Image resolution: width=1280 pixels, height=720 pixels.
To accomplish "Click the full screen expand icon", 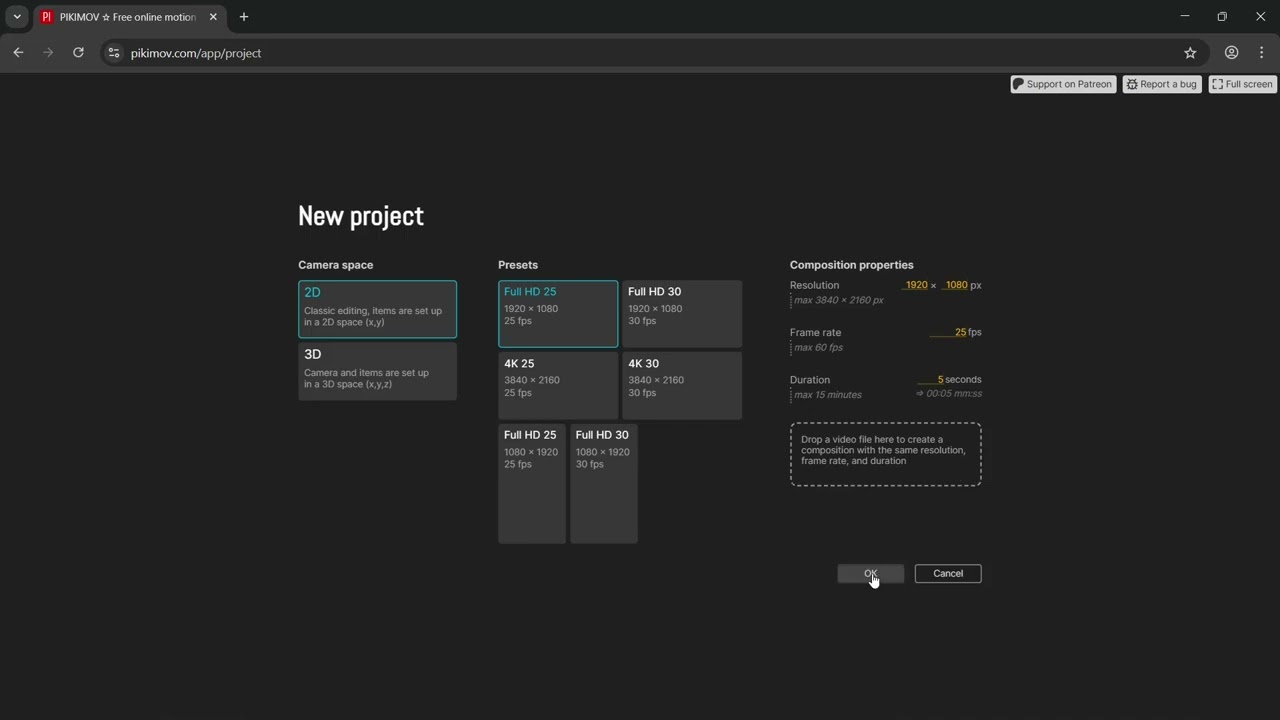I will (1217, 84).
